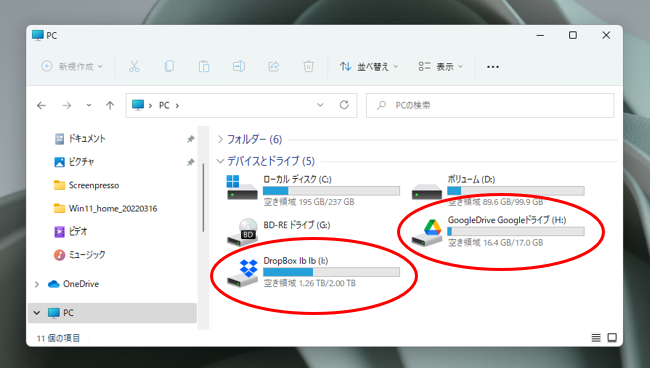Click DropBox lb lb (I:) label
This screenshot has height=368, width=650.
[296, 261]
